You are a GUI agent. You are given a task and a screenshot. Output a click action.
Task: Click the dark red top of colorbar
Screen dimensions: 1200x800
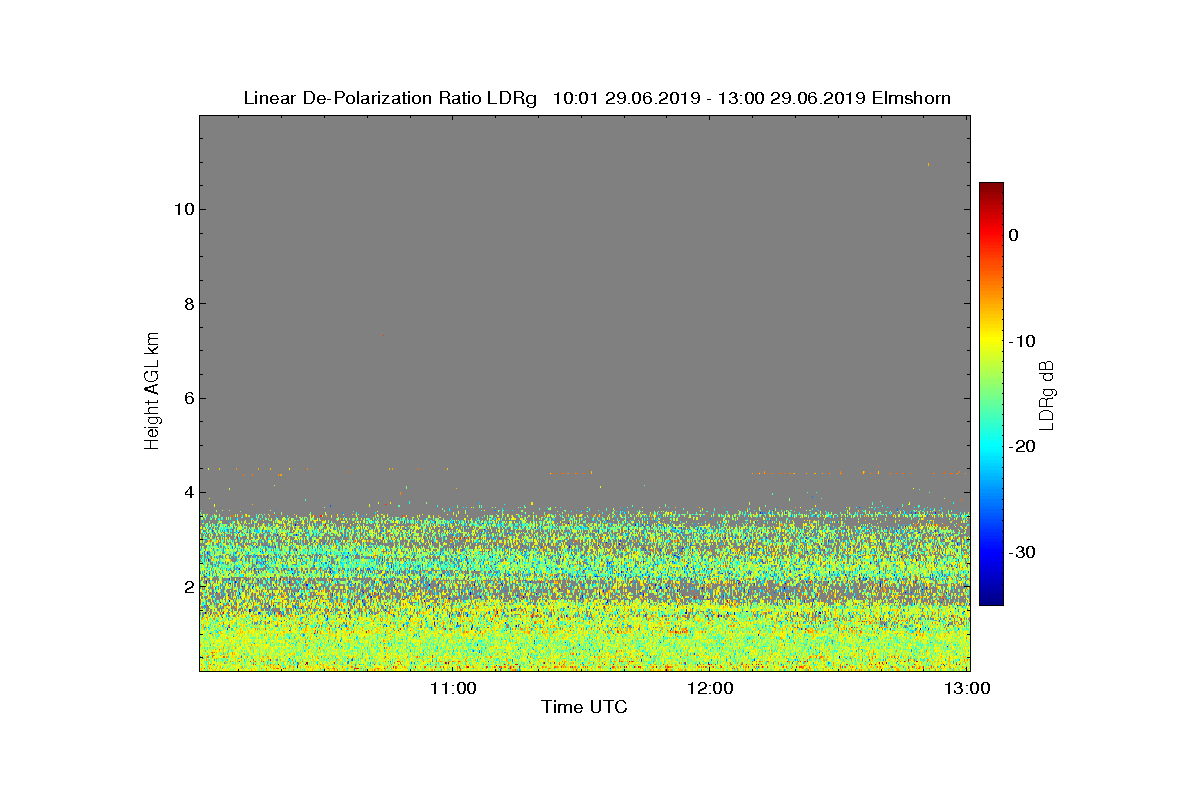991,190
